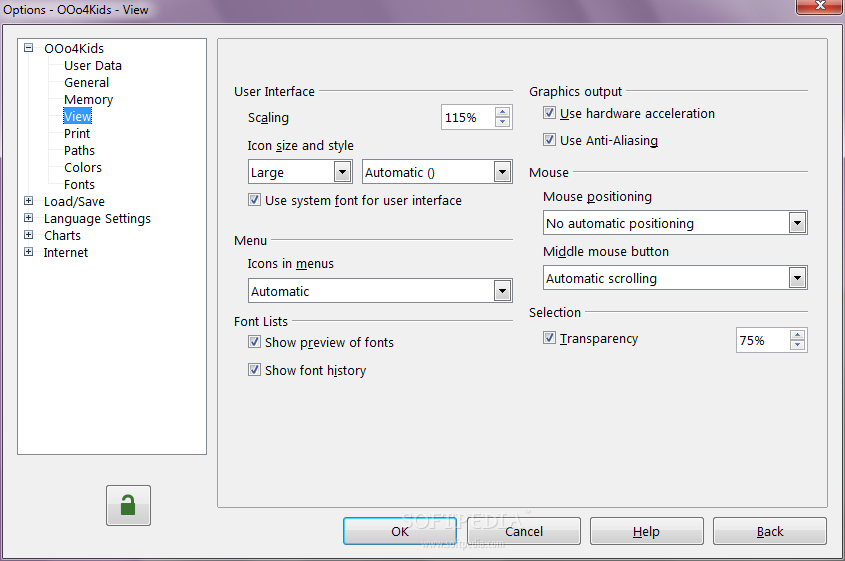Screen dimensions: 845x561
Task: Select the highlighted View tree entry
Action: click(78, 116)
